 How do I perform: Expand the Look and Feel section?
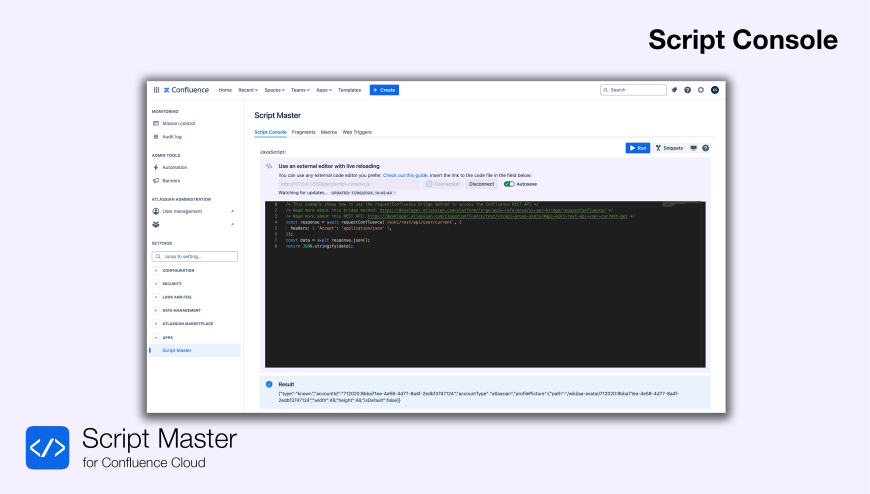coord(156,297)
